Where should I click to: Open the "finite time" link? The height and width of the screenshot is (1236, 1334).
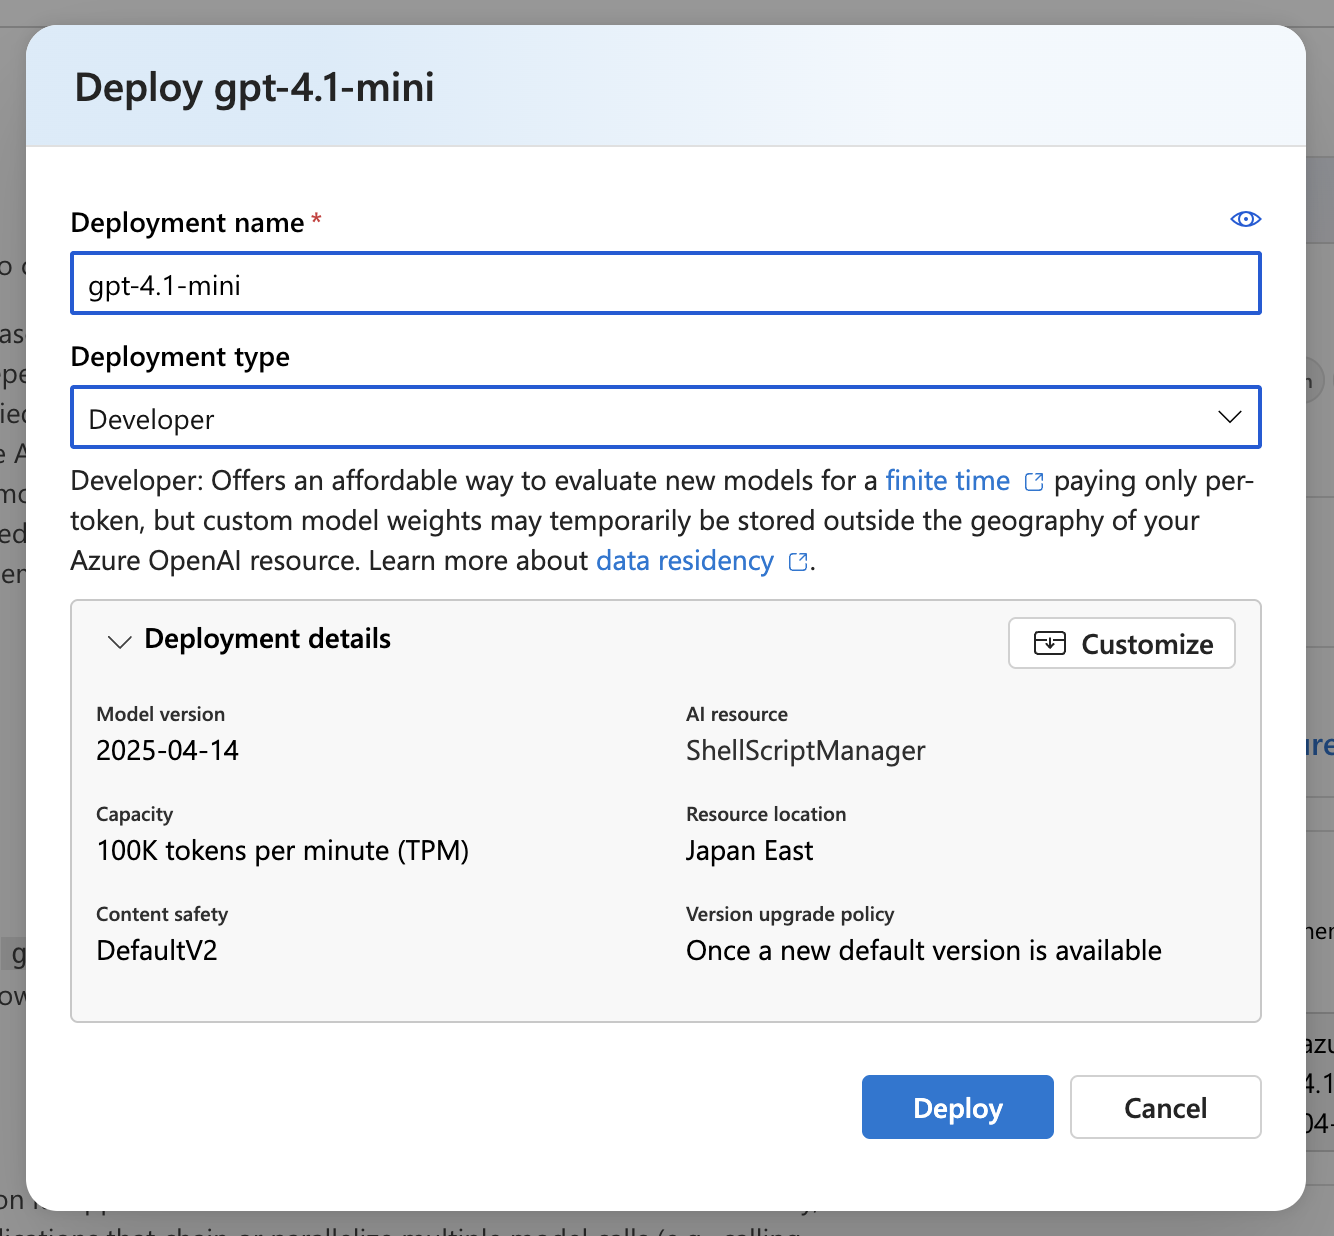coord(947,481)
